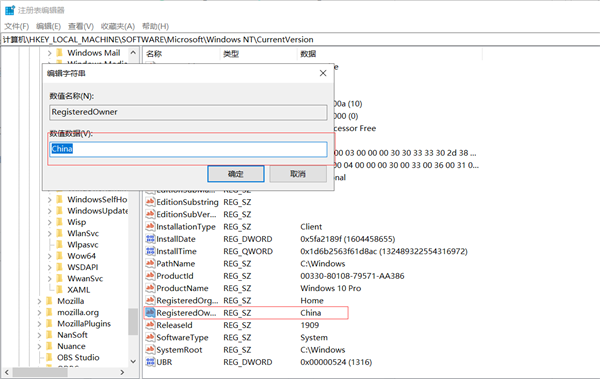The height and width of the screenshot is (379, 600).
Task: Click the ProductName string value icon
Action: tap(150, 288)
